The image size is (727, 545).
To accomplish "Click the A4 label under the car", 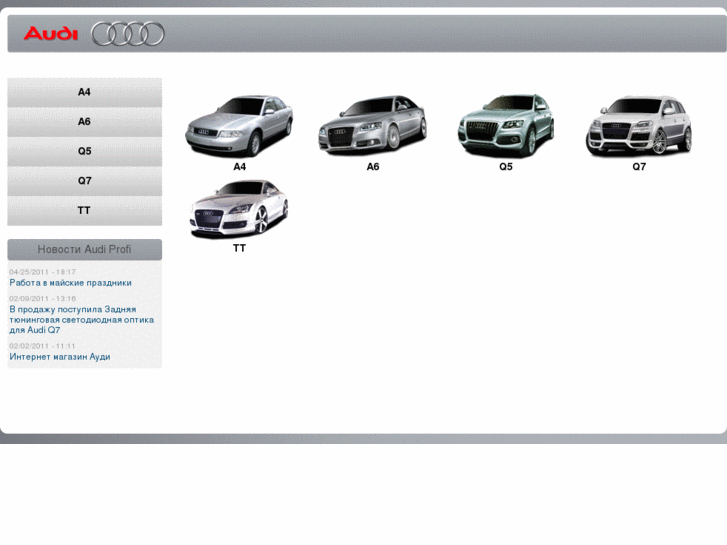I will point(239,167).
